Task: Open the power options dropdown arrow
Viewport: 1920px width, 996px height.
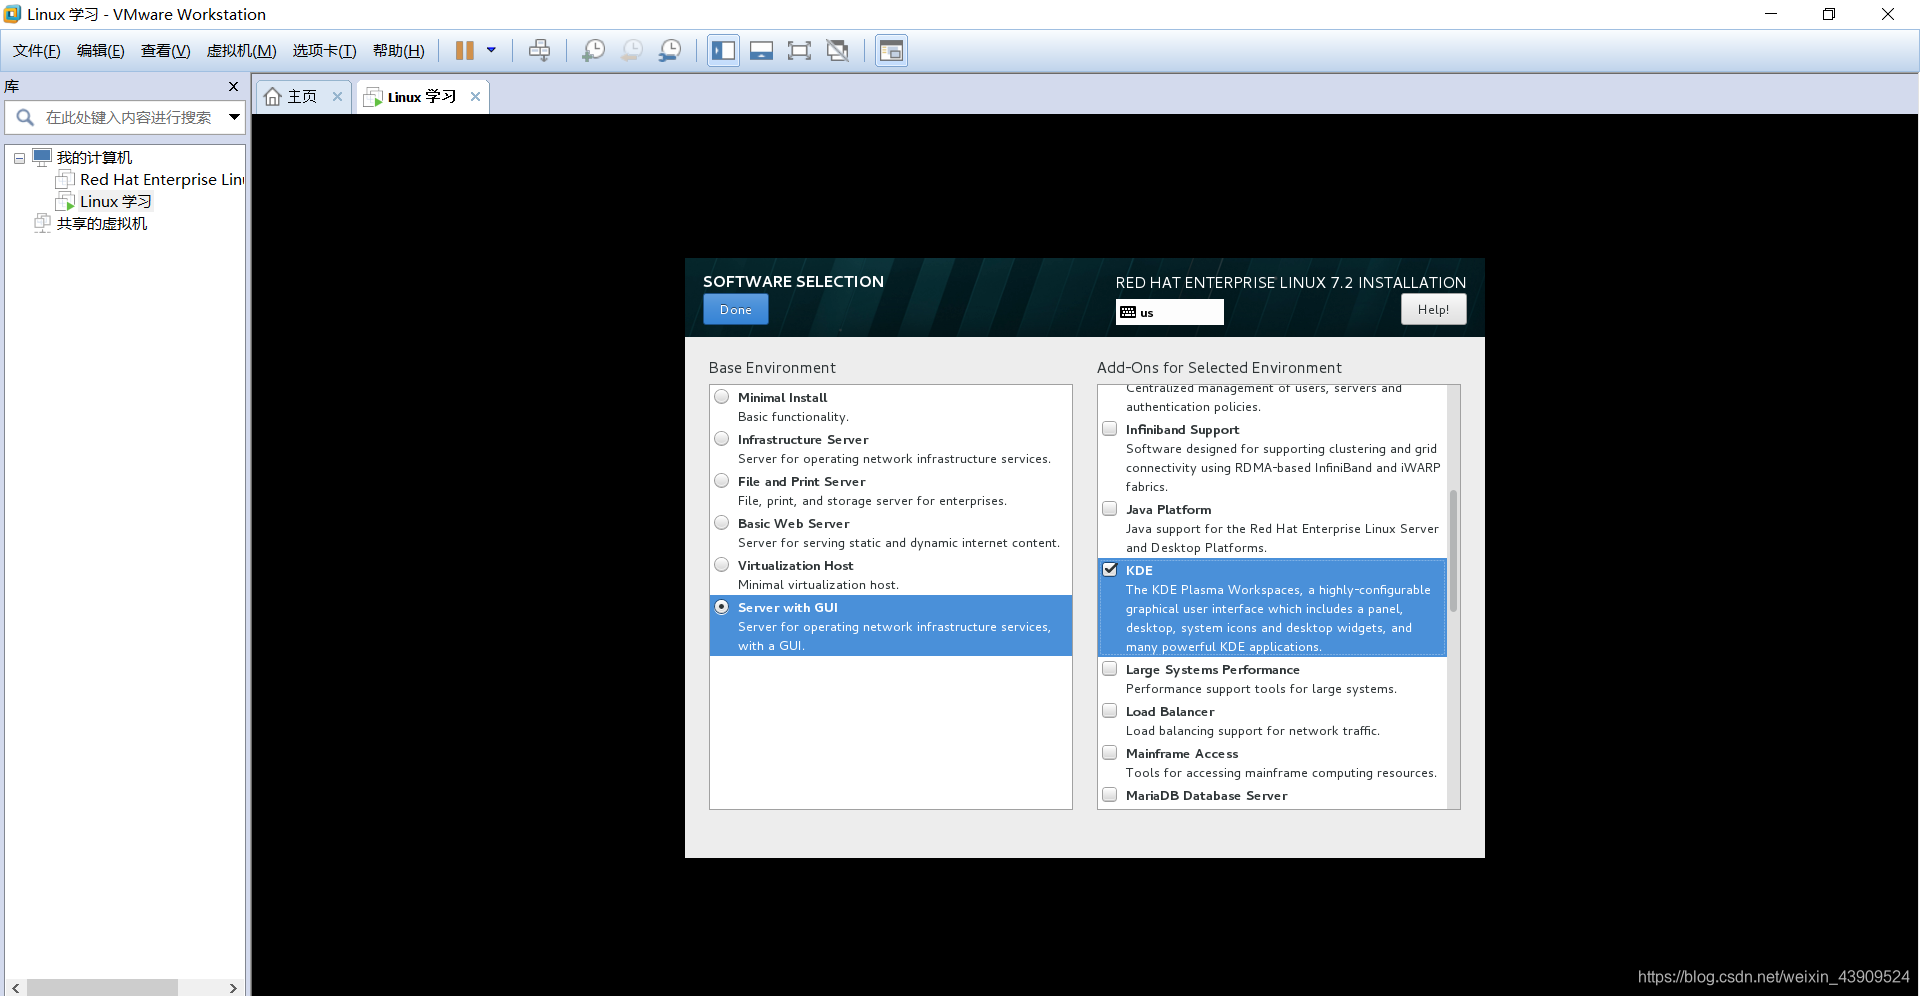Action: point(491,50)
